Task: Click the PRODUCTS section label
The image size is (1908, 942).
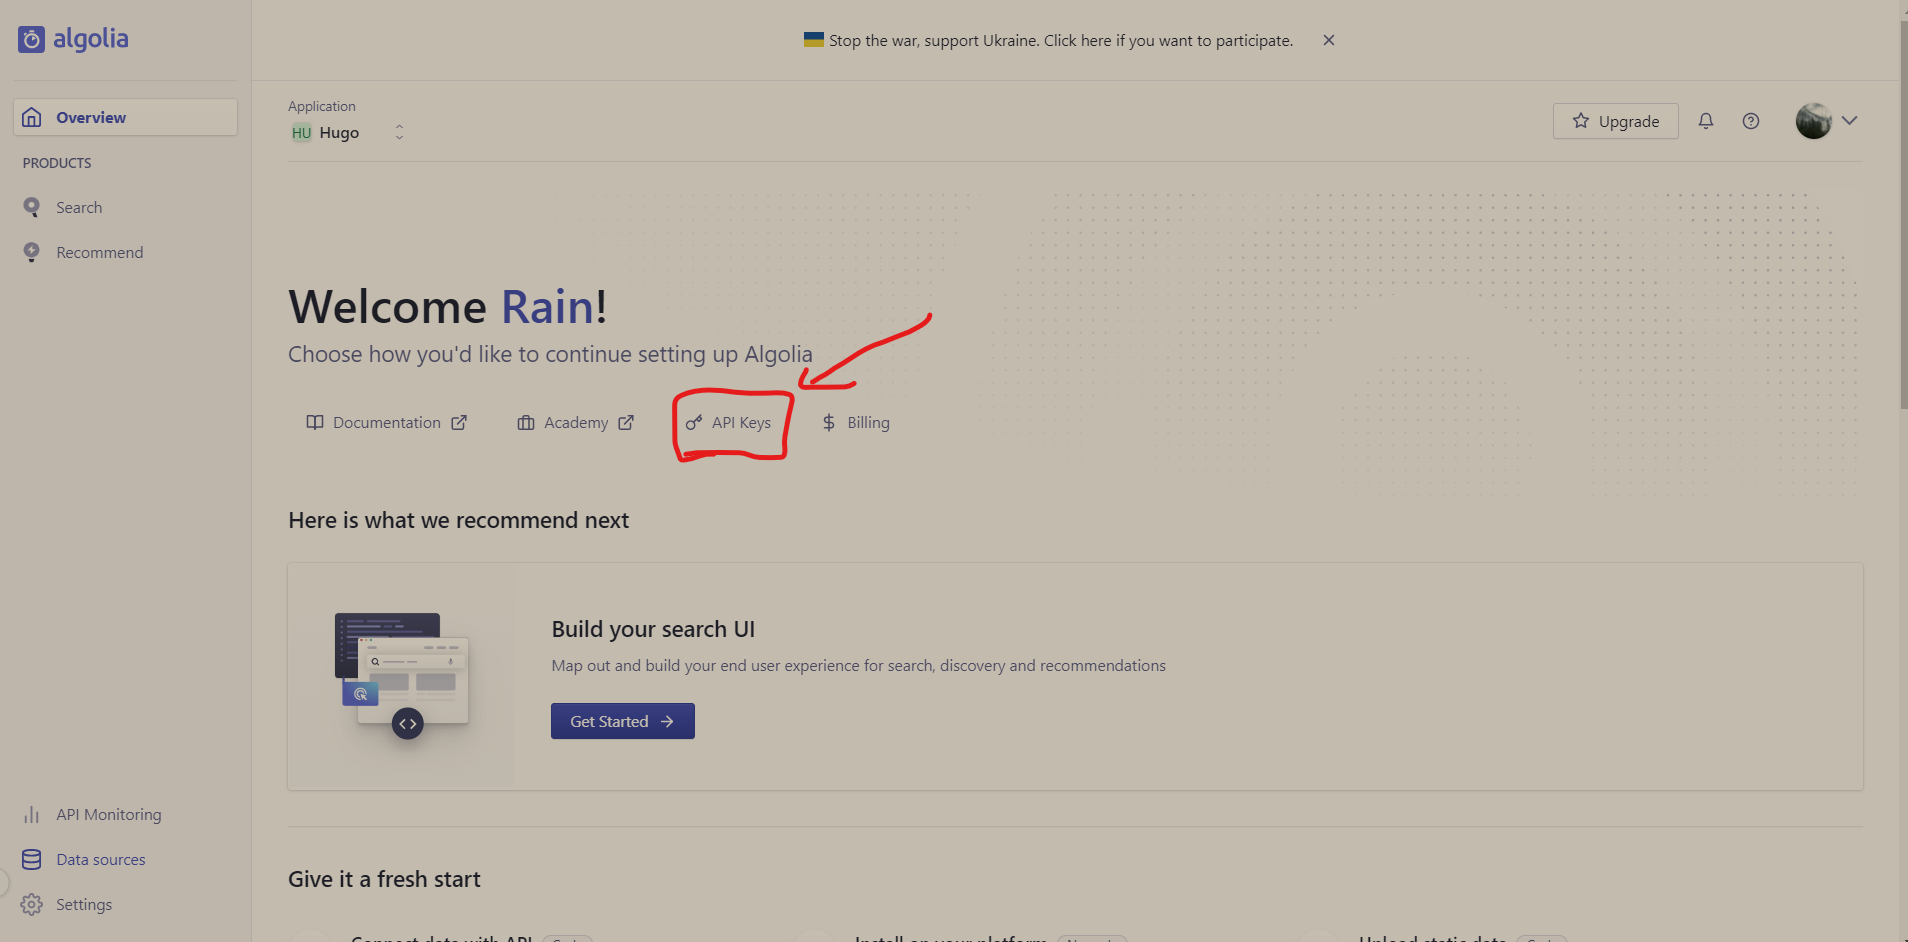Action: (57, 163)
